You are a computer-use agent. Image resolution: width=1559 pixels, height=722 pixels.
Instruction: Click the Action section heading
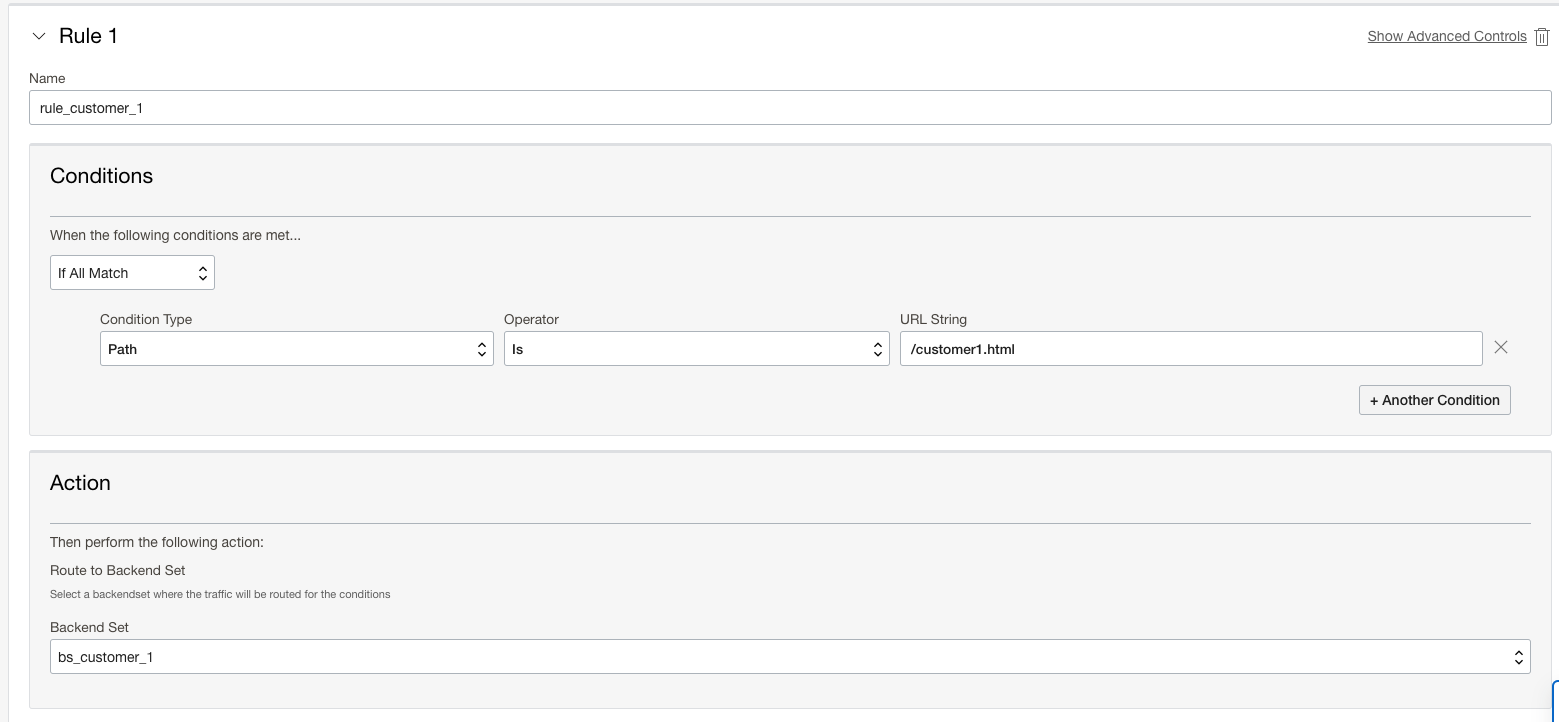click(80, 483)
